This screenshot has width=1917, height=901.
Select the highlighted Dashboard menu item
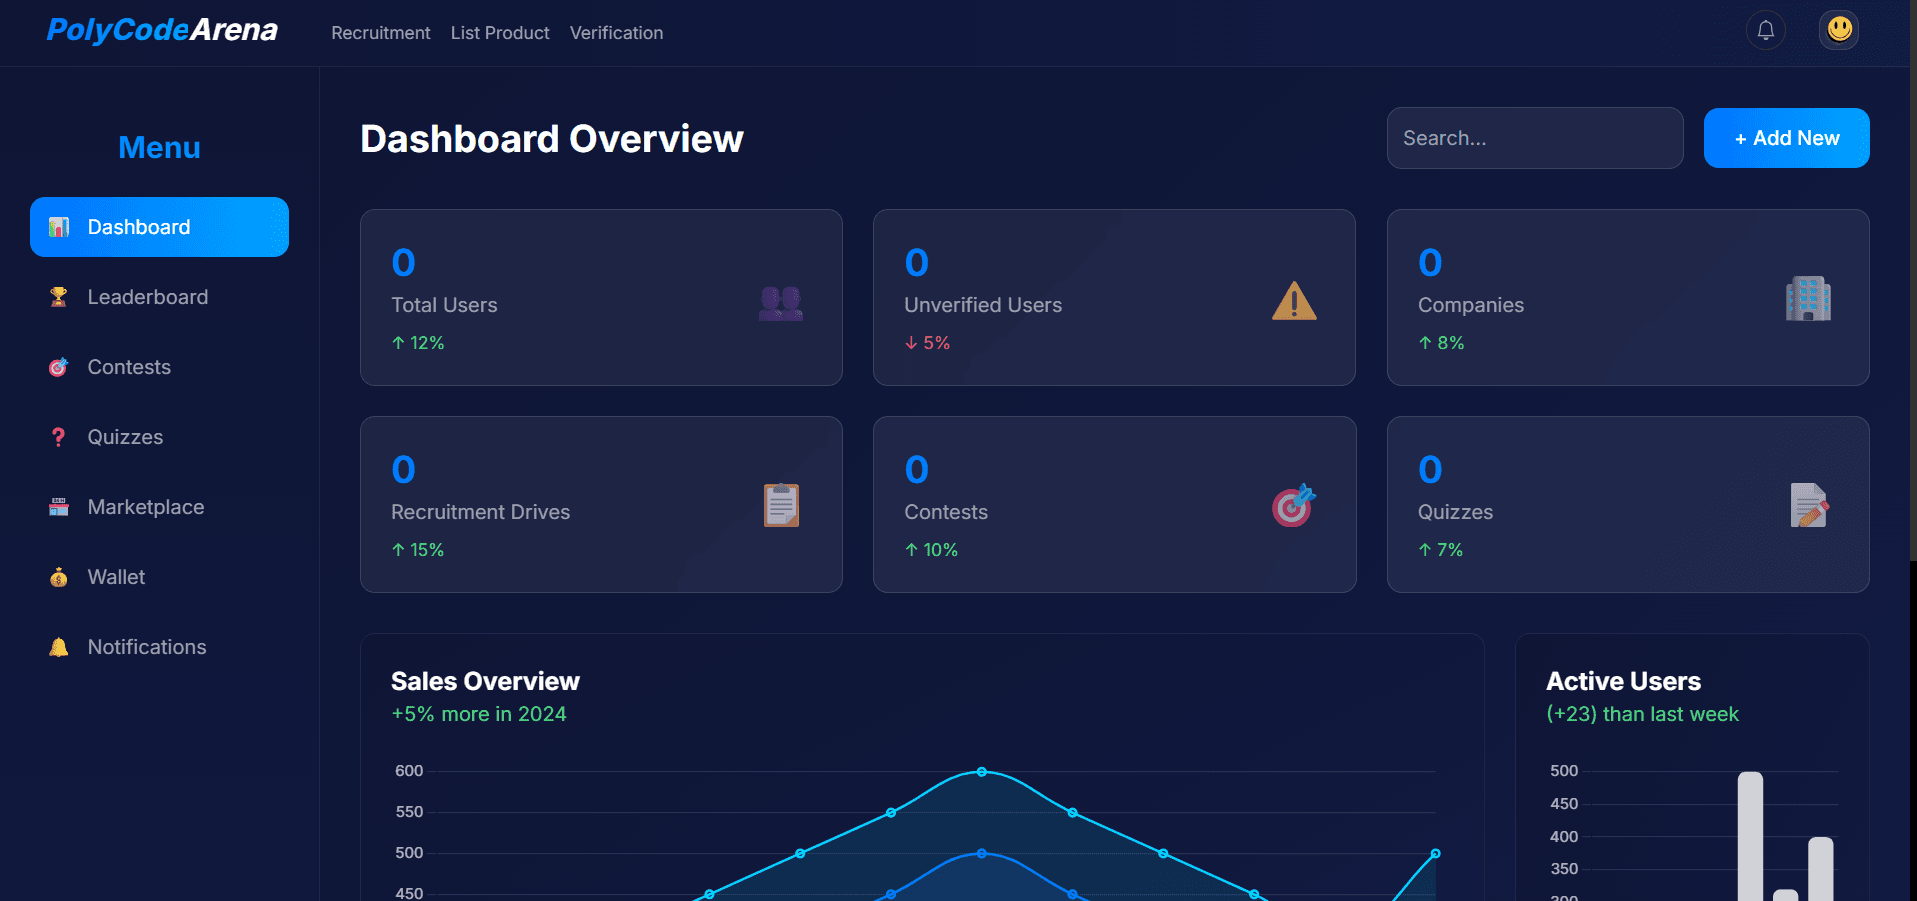[x=159, y=227]
